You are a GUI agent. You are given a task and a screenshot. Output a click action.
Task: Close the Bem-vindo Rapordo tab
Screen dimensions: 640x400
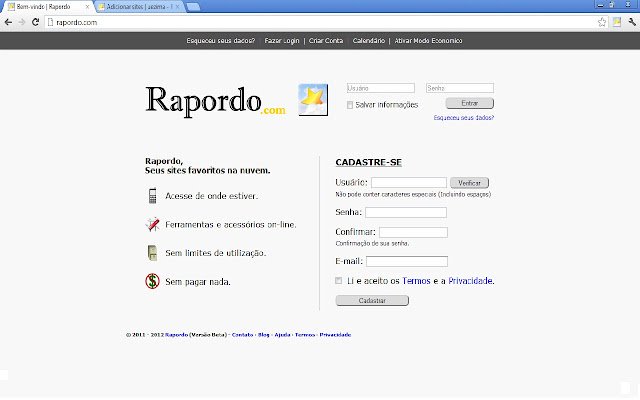[x=87, y=7]
